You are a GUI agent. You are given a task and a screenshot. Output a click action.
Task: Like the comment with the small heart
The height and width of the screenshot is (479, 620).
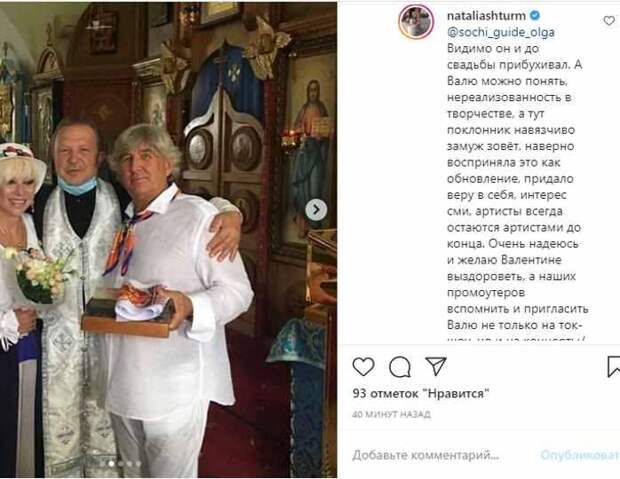point(609,21)
